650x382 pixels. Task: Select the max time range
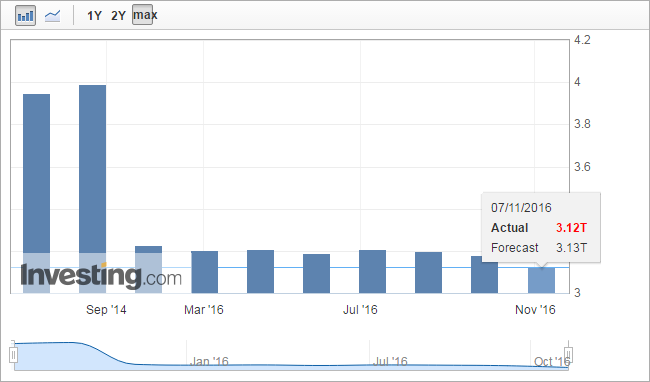143,15
